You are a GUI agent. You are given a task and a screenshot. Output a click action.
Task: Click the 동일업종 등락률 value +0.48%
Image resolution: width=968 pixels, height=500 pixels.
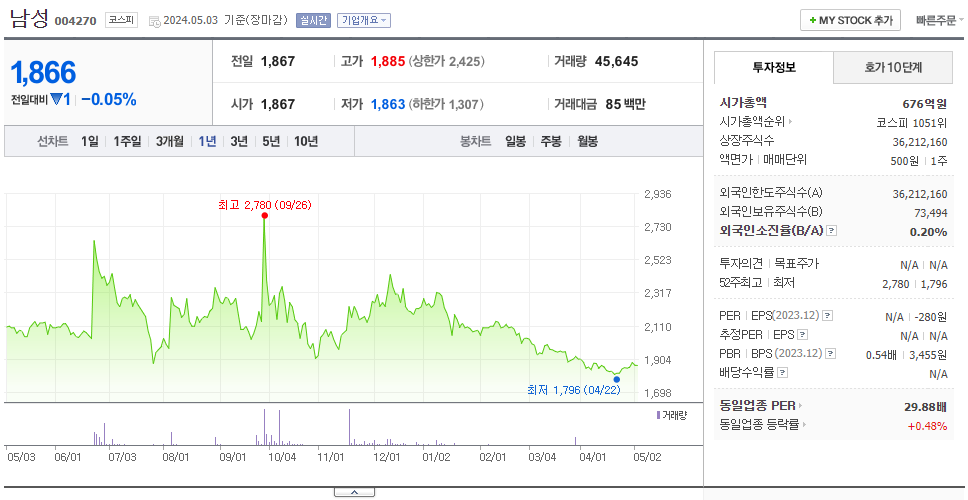click(927, 426)
